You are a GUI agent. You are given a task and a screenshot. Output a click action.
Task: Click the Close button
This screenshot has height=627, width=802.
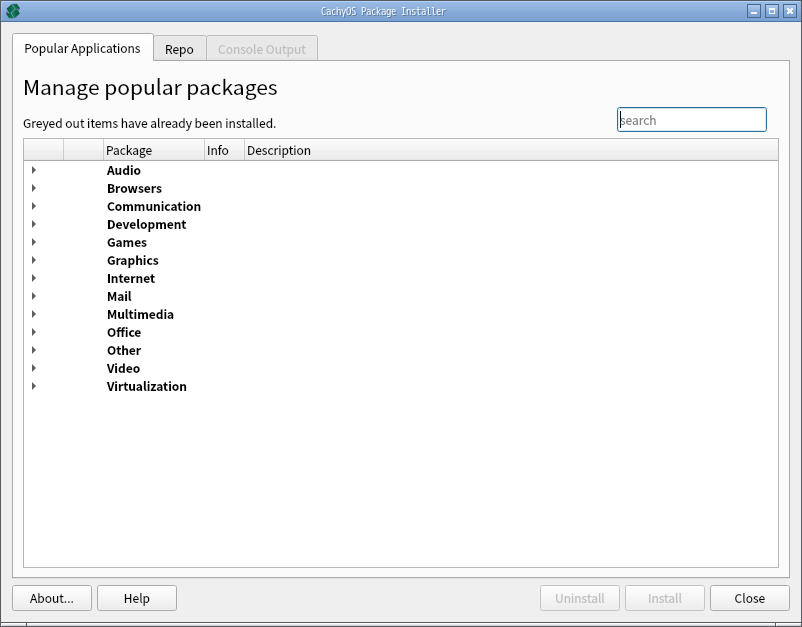[x=749, y=598]
